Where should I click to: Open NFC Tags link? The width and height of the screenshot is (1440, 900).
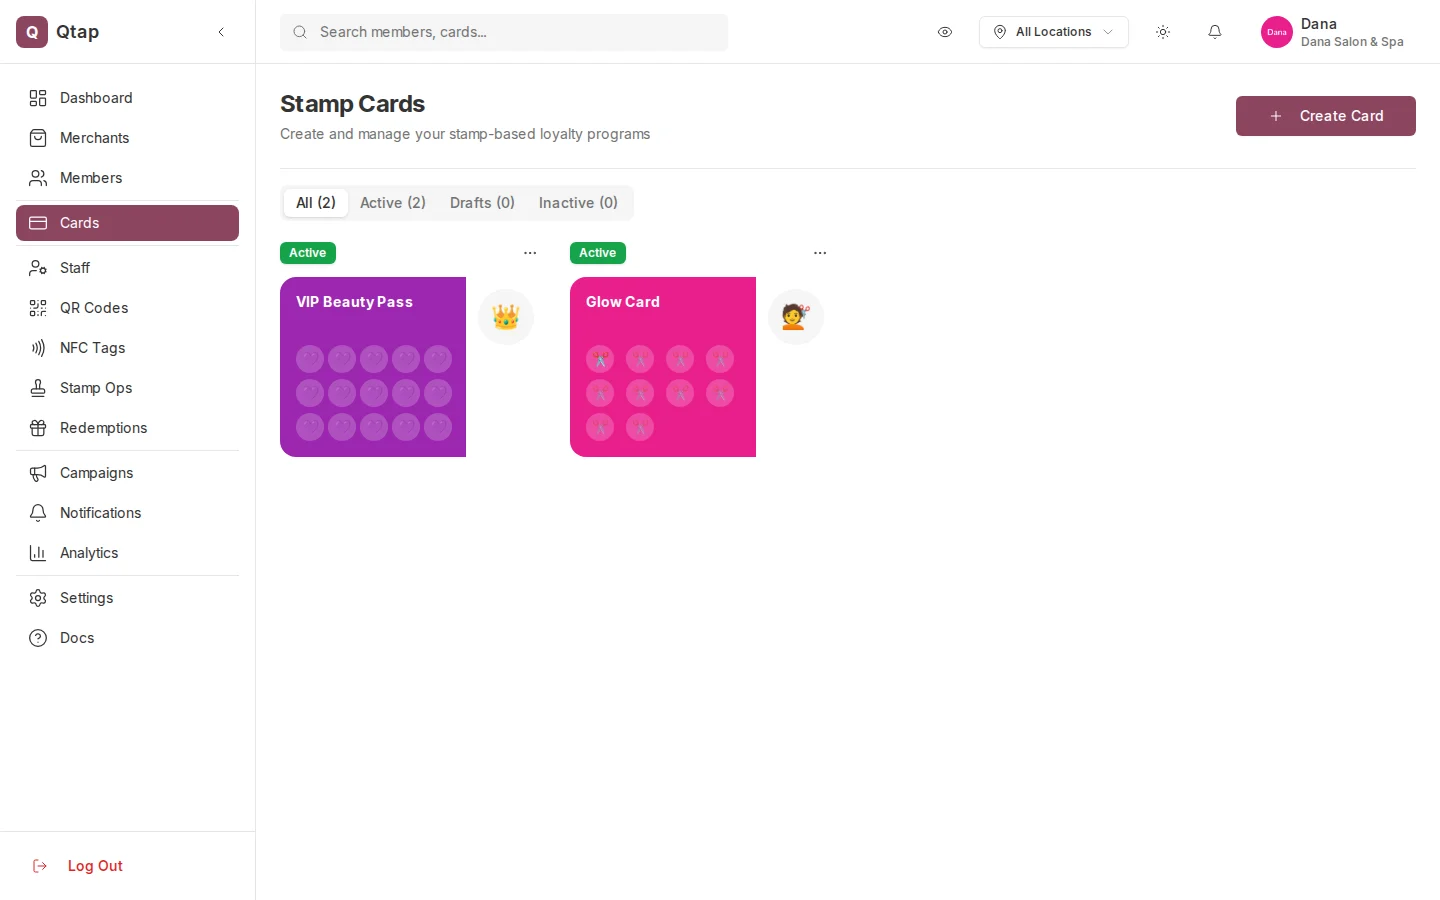coord(127,348)
